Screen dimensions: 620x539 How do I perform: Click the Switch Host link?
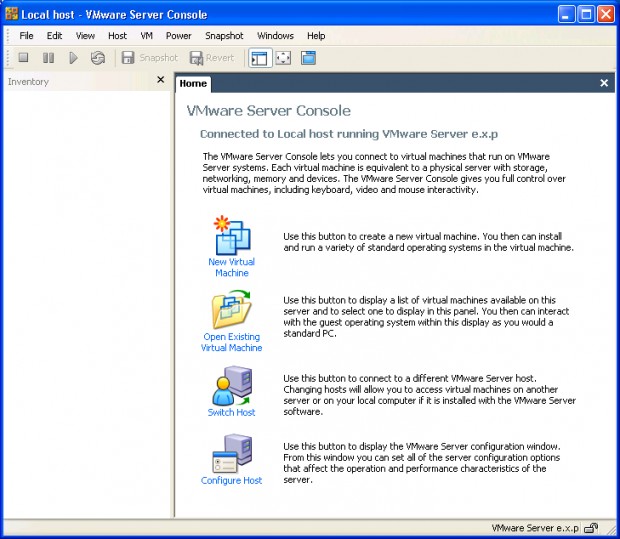click(231, 412)
